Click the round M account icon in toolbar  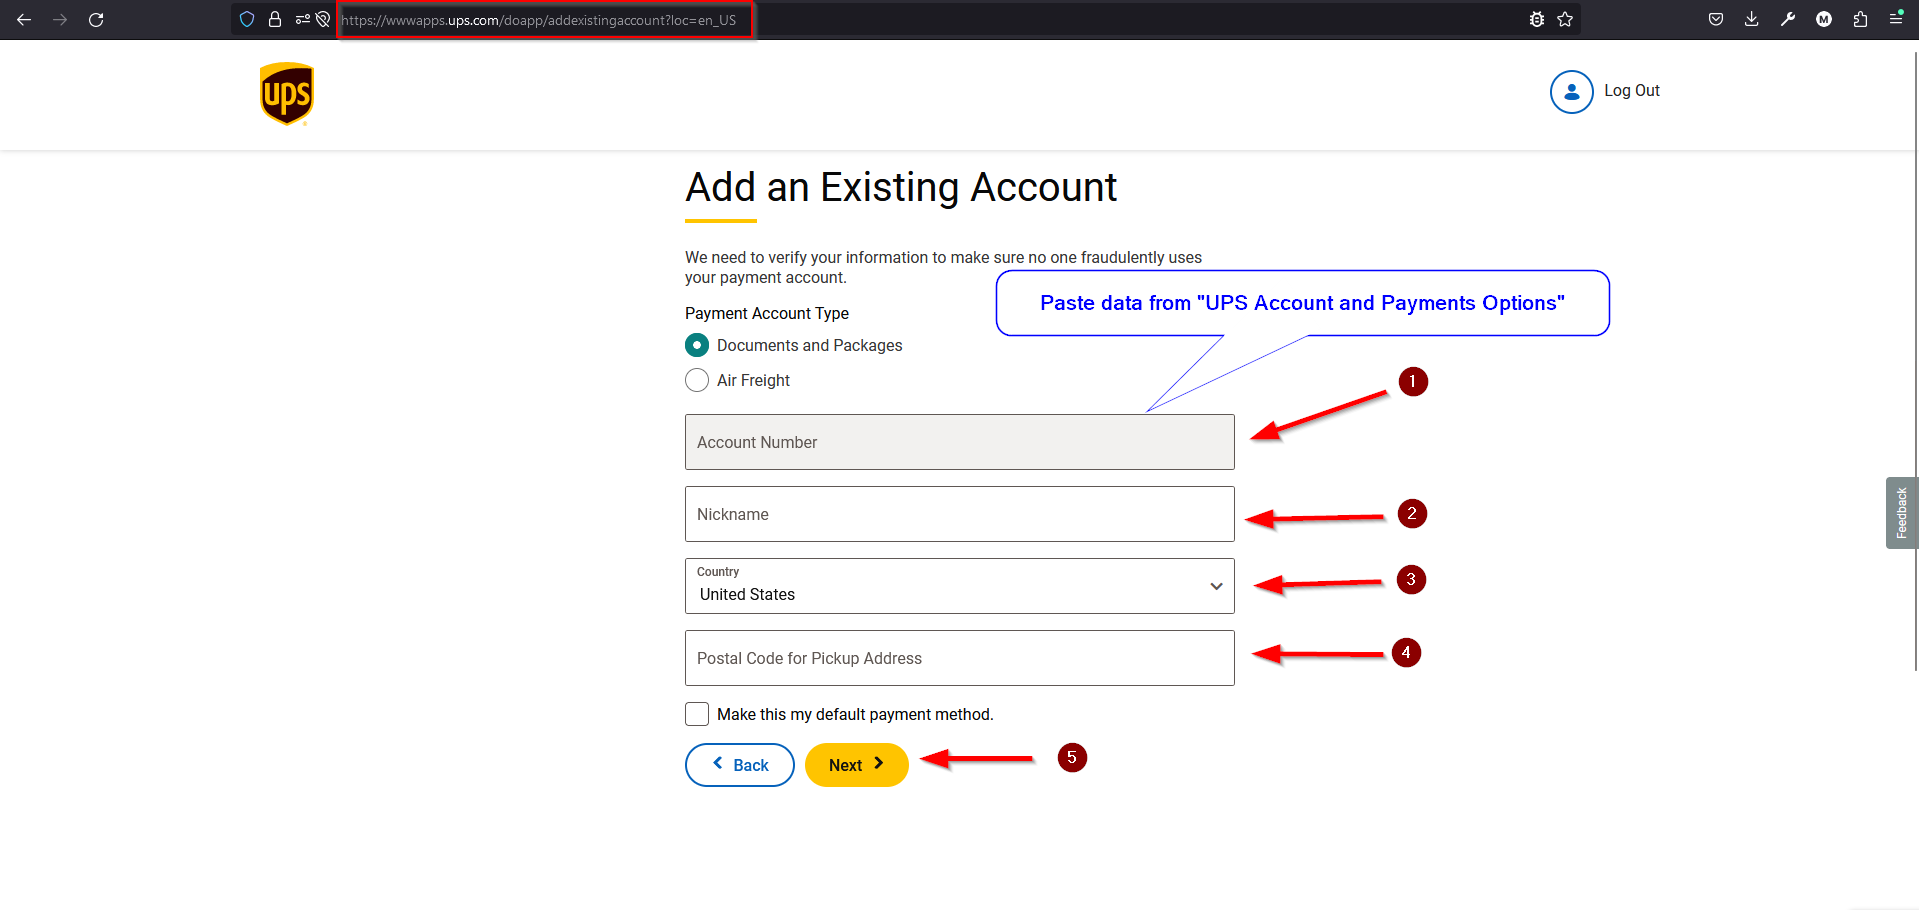coord(1824,19)
